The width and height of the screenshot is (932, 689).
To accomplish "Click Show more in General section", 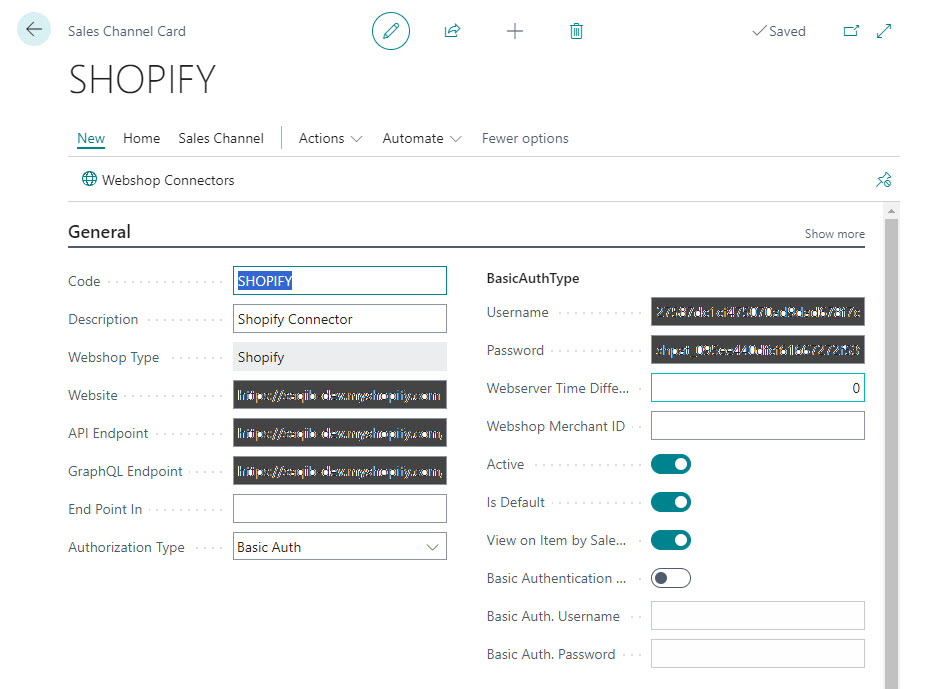I will tap(834, 234).
